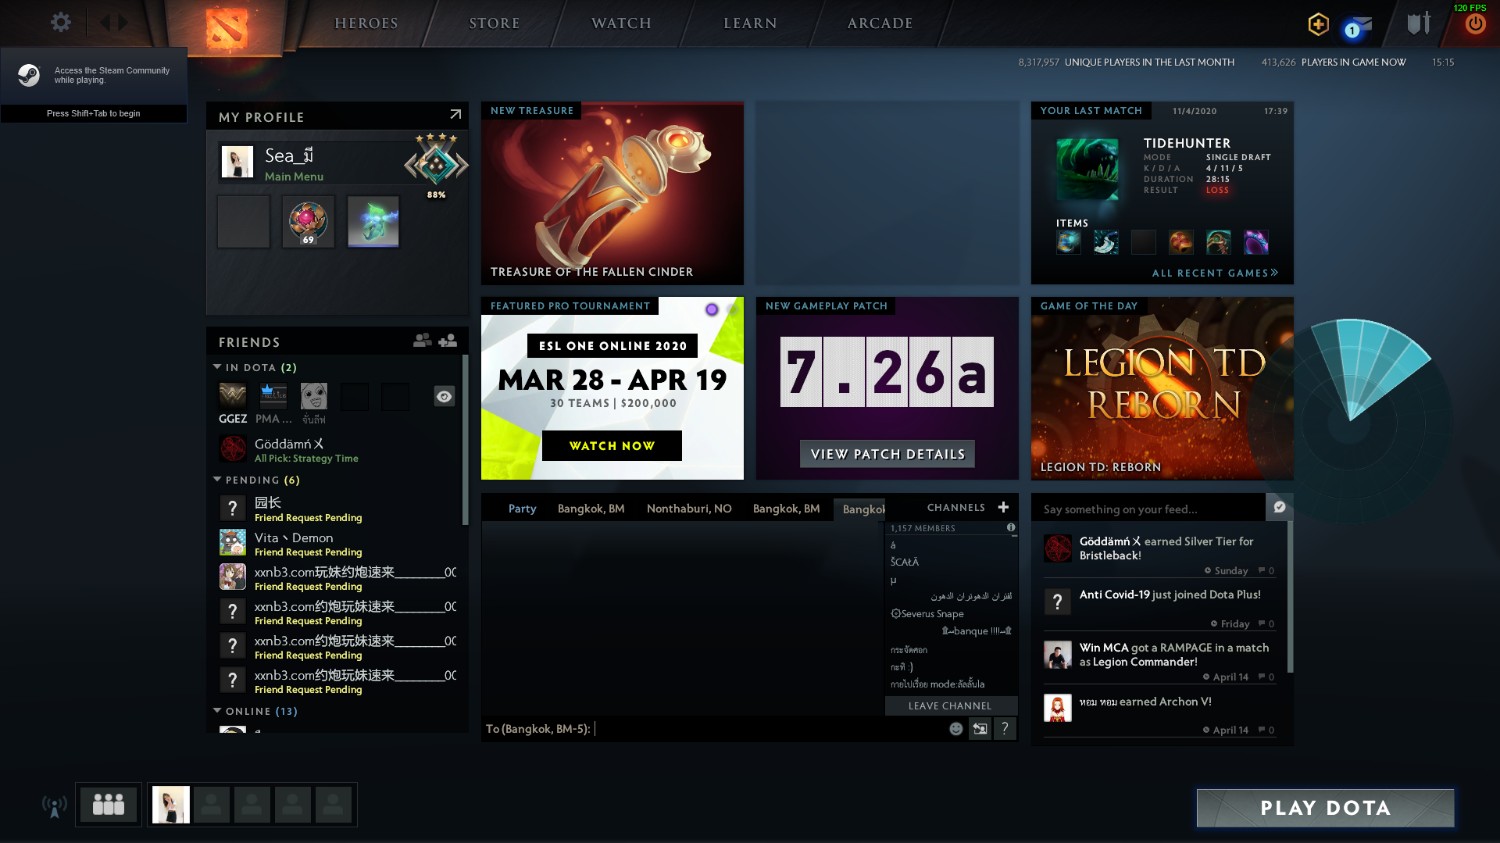Open the STORE menu
The width and height of the screenshot is (1500, 843).
tap(494, 23)
